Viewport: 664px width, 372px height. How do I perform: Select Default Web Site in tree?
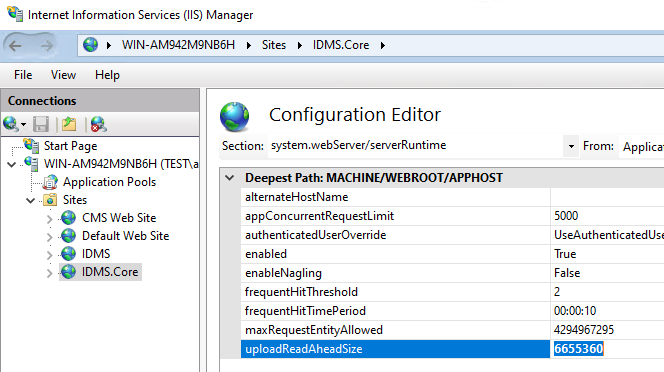coord(125,236)
